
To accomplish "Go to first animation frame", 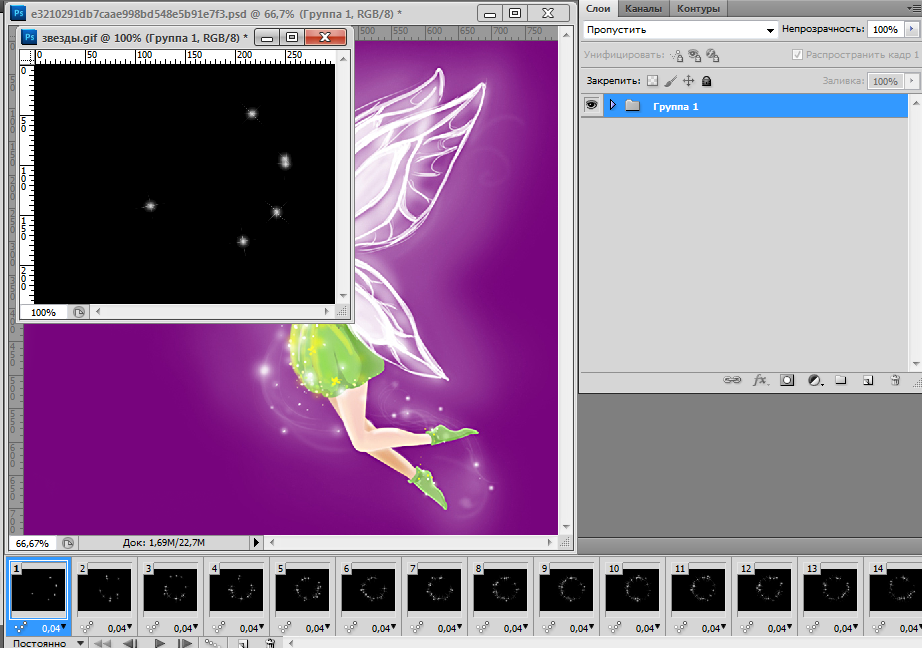I will pyautogui.click(x=102, y=643).
